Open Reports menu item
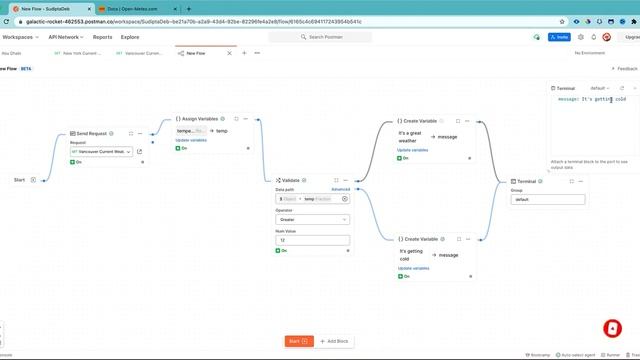640x360 pixels. point(102,37)
